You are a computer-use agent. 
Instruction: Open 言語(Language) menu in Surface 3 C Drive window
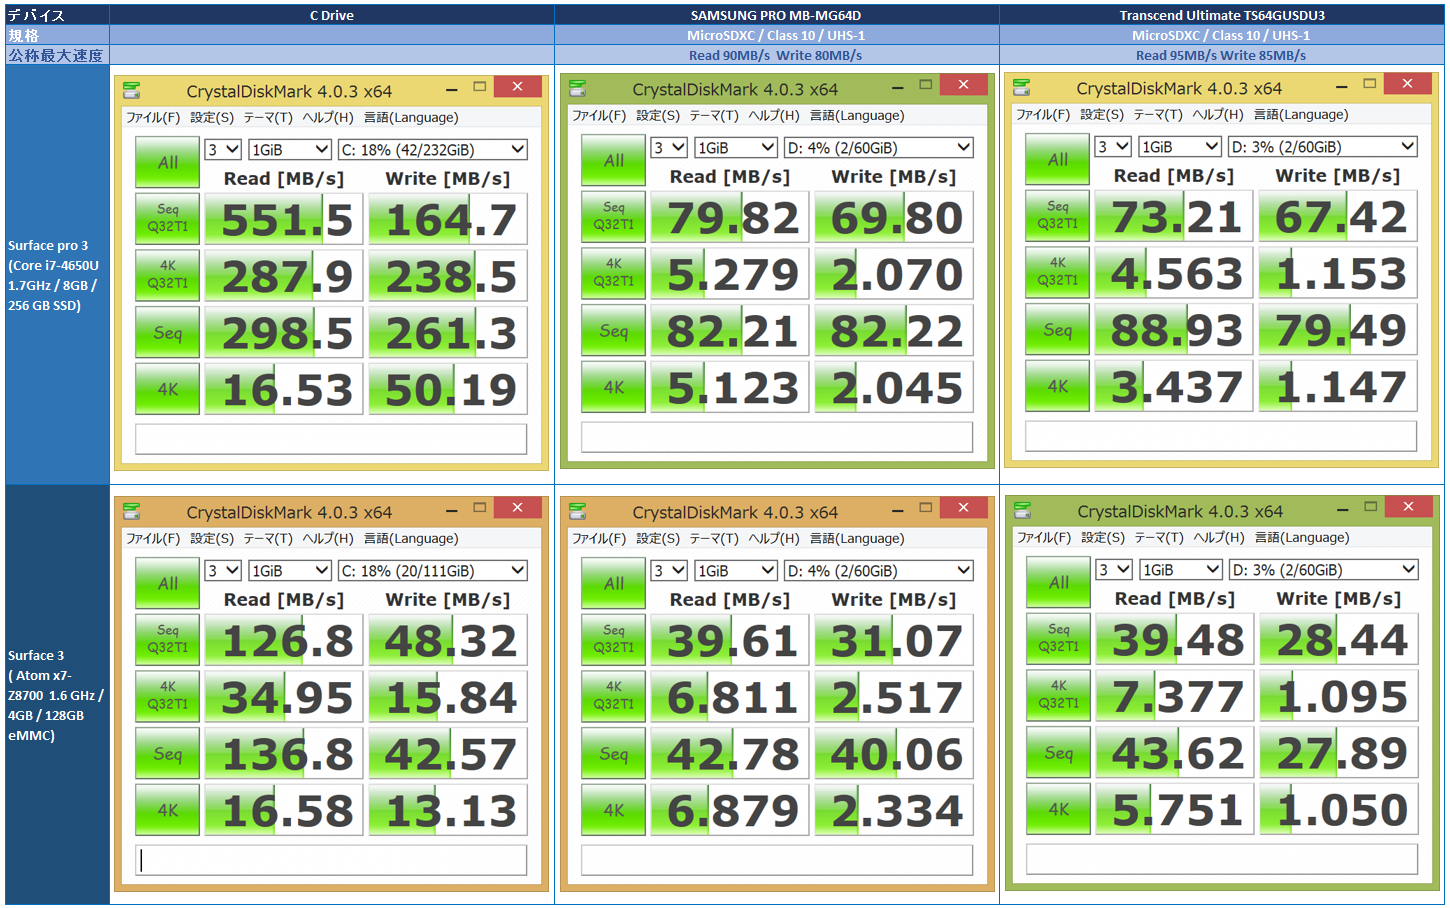(411, 538)
